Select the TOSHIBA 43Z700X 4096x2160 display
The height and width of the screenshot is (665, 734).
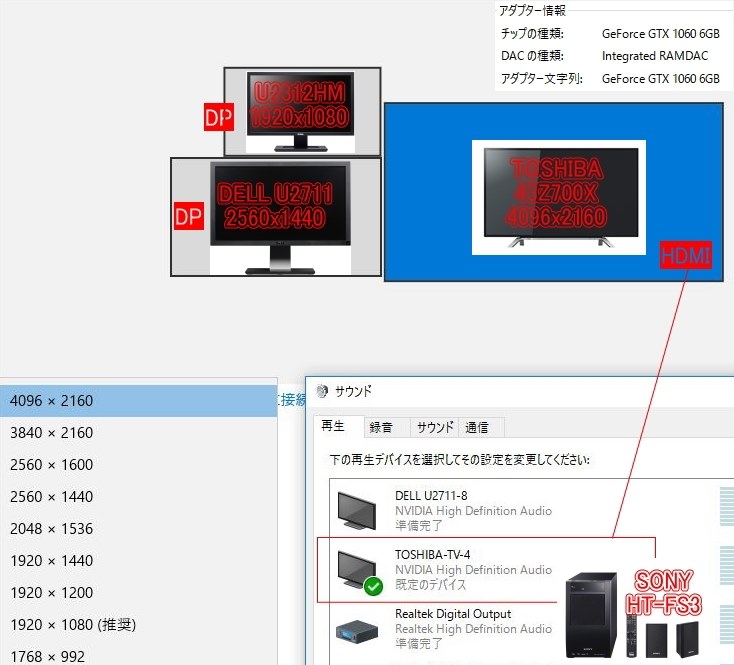(x=554, y=192)
